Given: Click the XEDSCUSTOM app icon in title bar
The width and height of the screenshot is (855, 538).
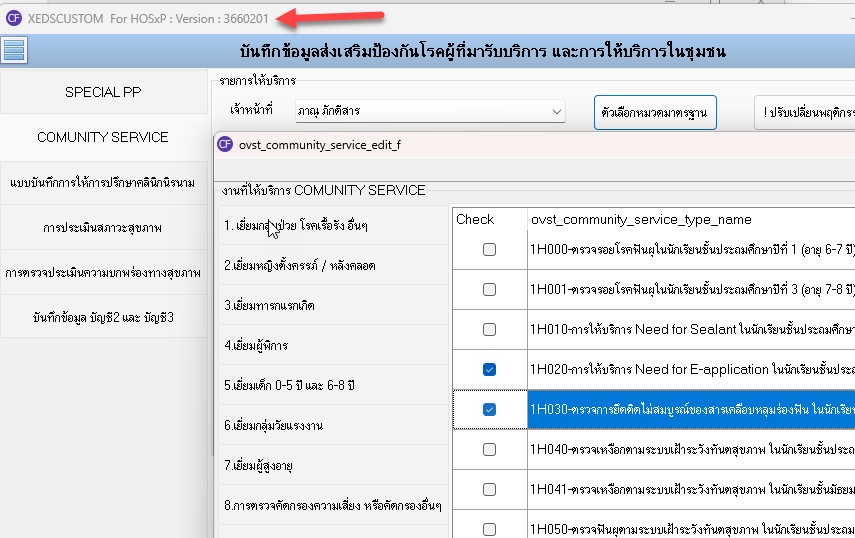Looking at the screenshot, I should [x=14, y=18].
